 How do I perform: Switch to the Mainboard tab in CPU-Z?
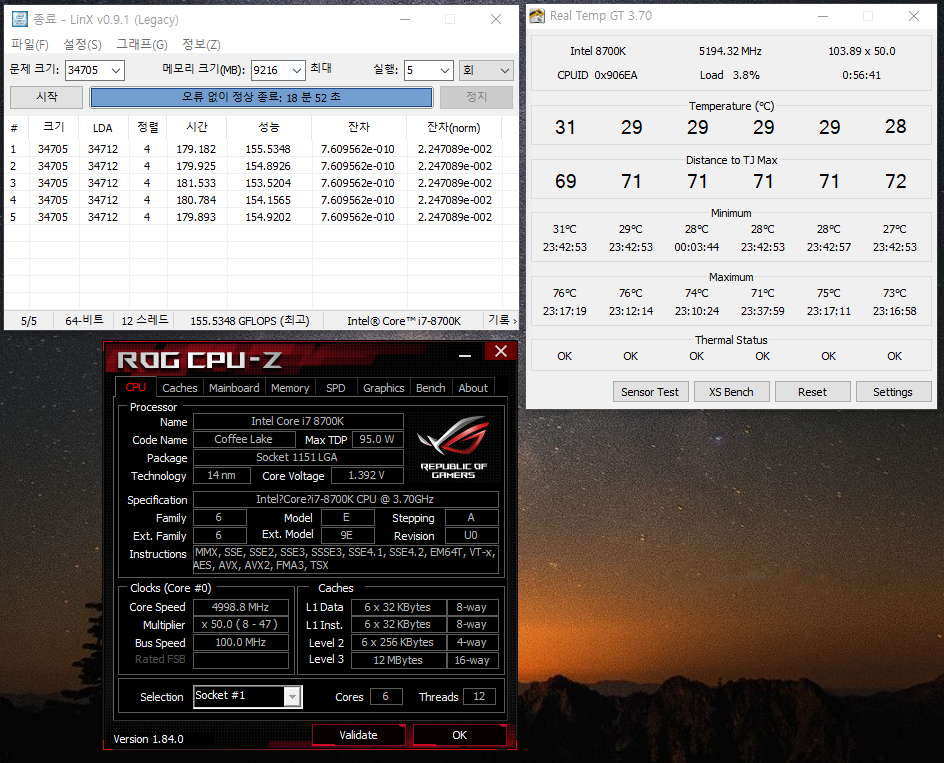coord(234,388)
